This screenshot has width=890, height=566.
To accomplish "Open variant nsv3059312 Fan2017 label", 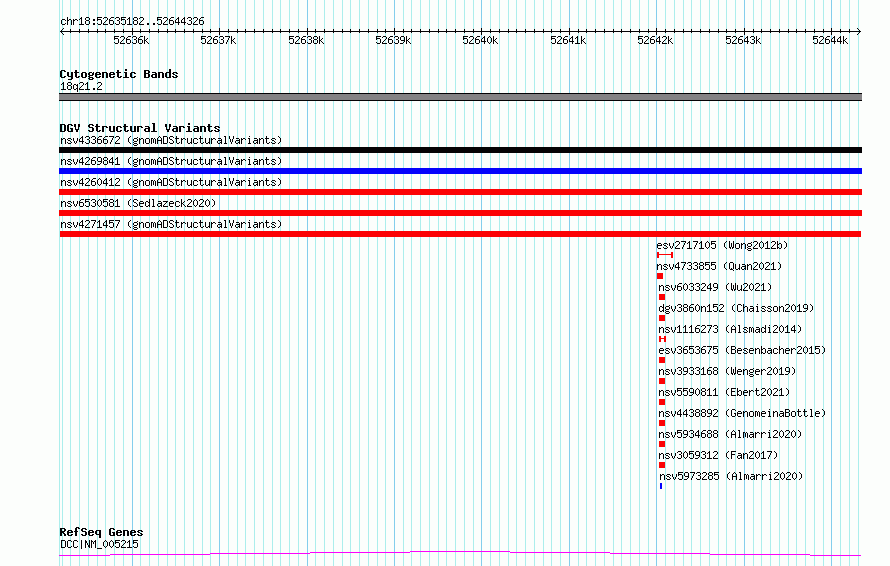I will (718, 455).
